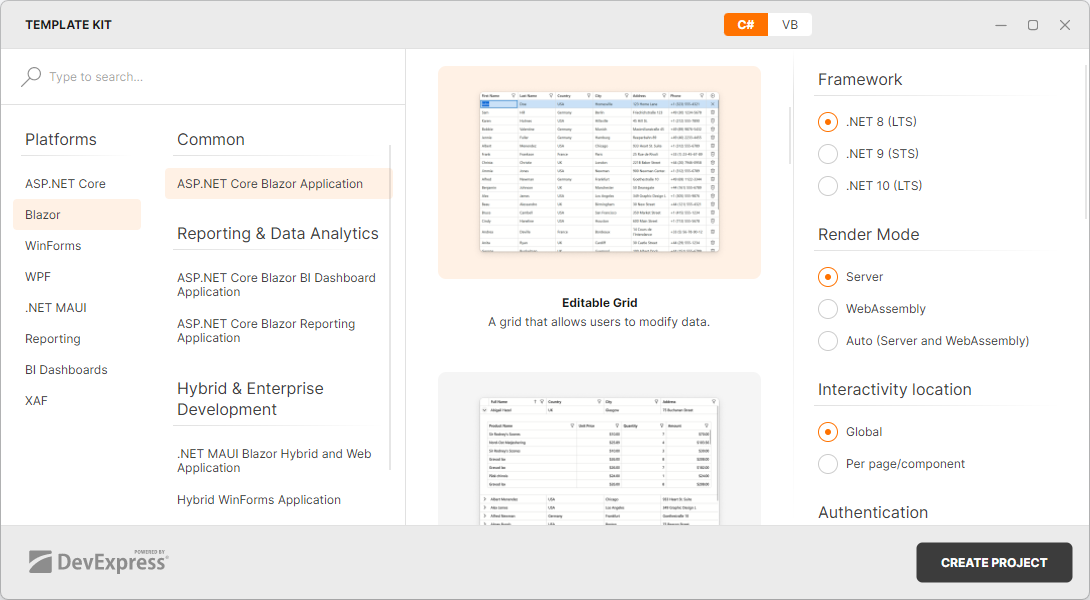
Task: Select ASP.NET Core Blazor BI Dashboard Application
Action: point(277,284)
